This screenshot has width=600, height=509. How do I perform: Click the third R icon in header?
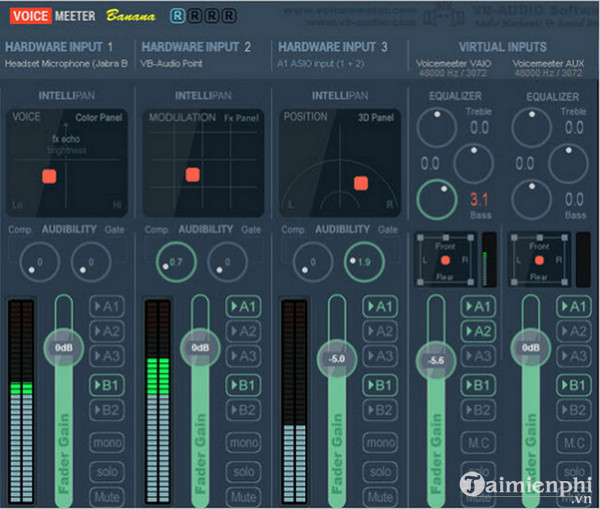pos(212,16)
